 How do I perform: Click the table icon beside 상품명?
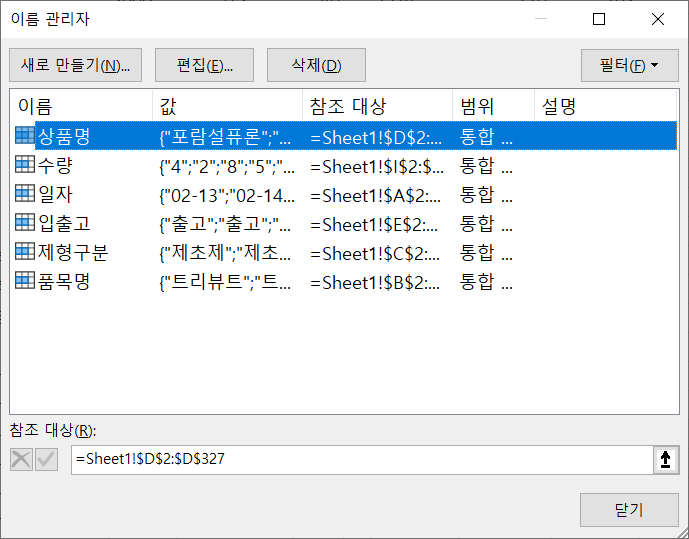pyautogui.click(x=25, y=135)
